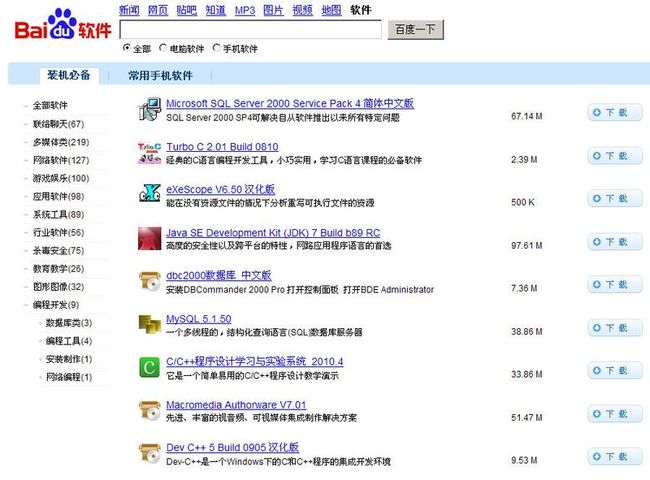Image resolution: width=650 pixels, height=480 pixels.
Task: Click the green C/C++ learning system icon
Action: point(149,367)
